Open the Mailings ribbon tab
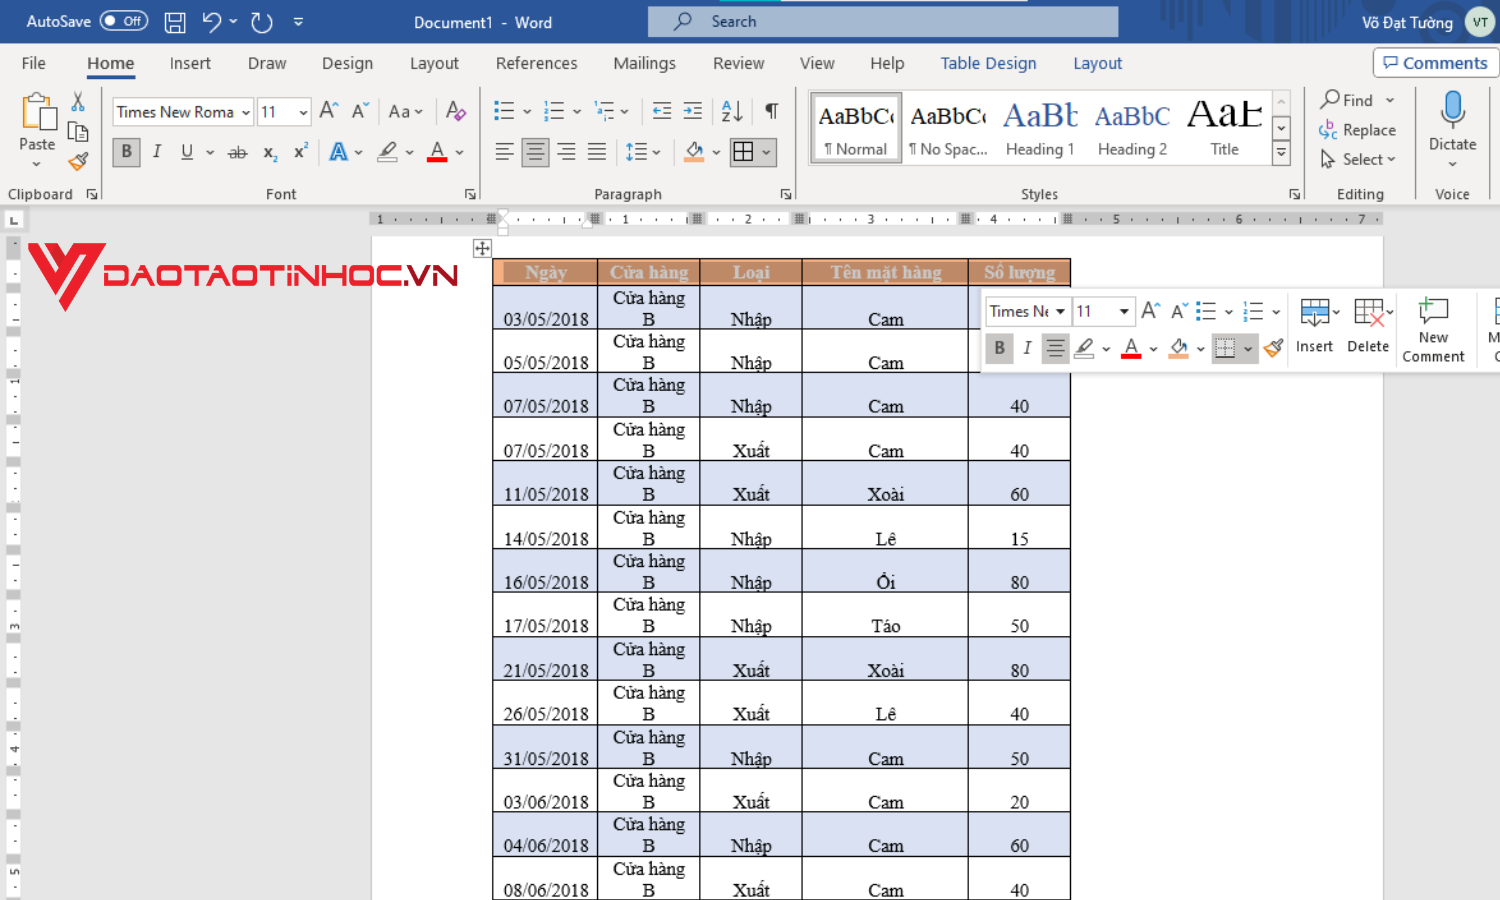The height and width of the screenshot is (900, 1500). coord(644,62)
